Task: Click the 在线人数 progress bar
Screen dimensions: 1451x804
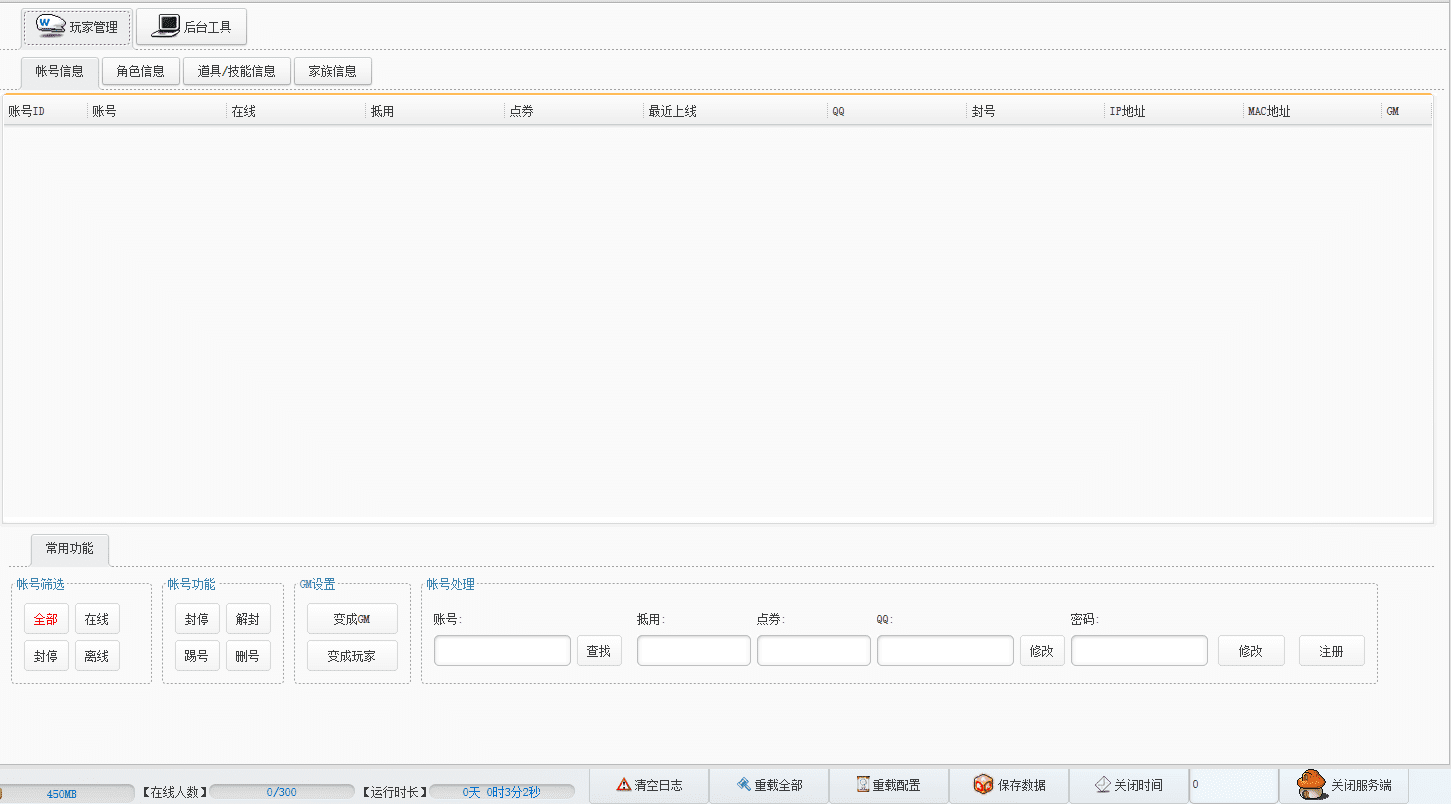Action: pyautogui.click(x=282, y=792)
